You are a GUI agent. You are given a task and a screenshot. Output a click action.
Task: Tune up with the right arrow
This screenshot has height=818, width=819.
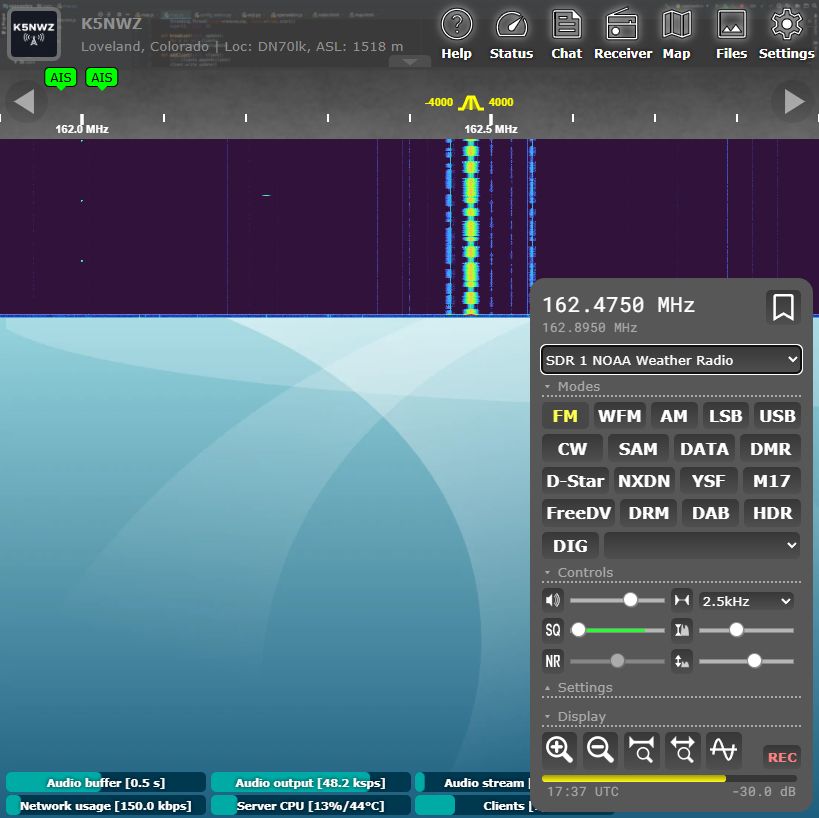click(794, 101)
